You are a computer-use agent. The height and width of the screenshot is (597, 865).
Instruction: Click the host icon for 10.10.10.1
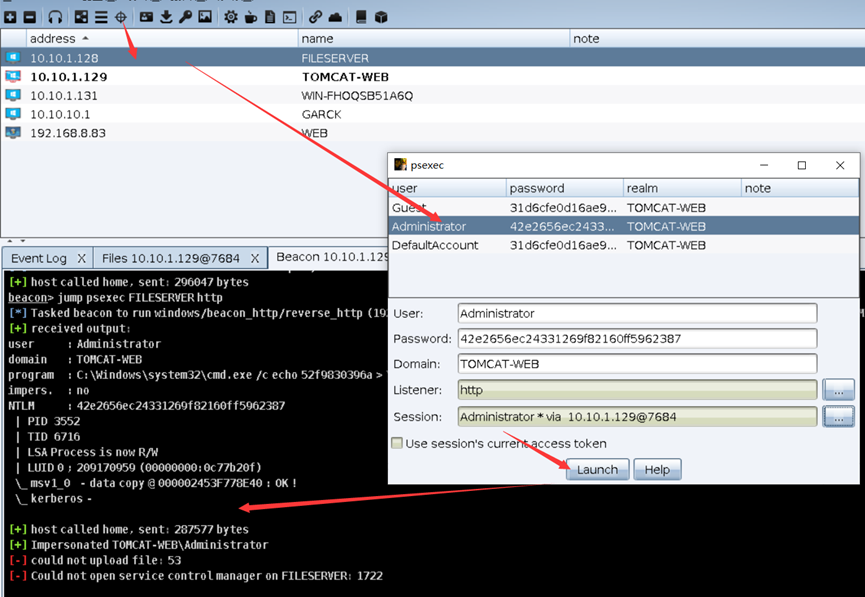point(13,114)
